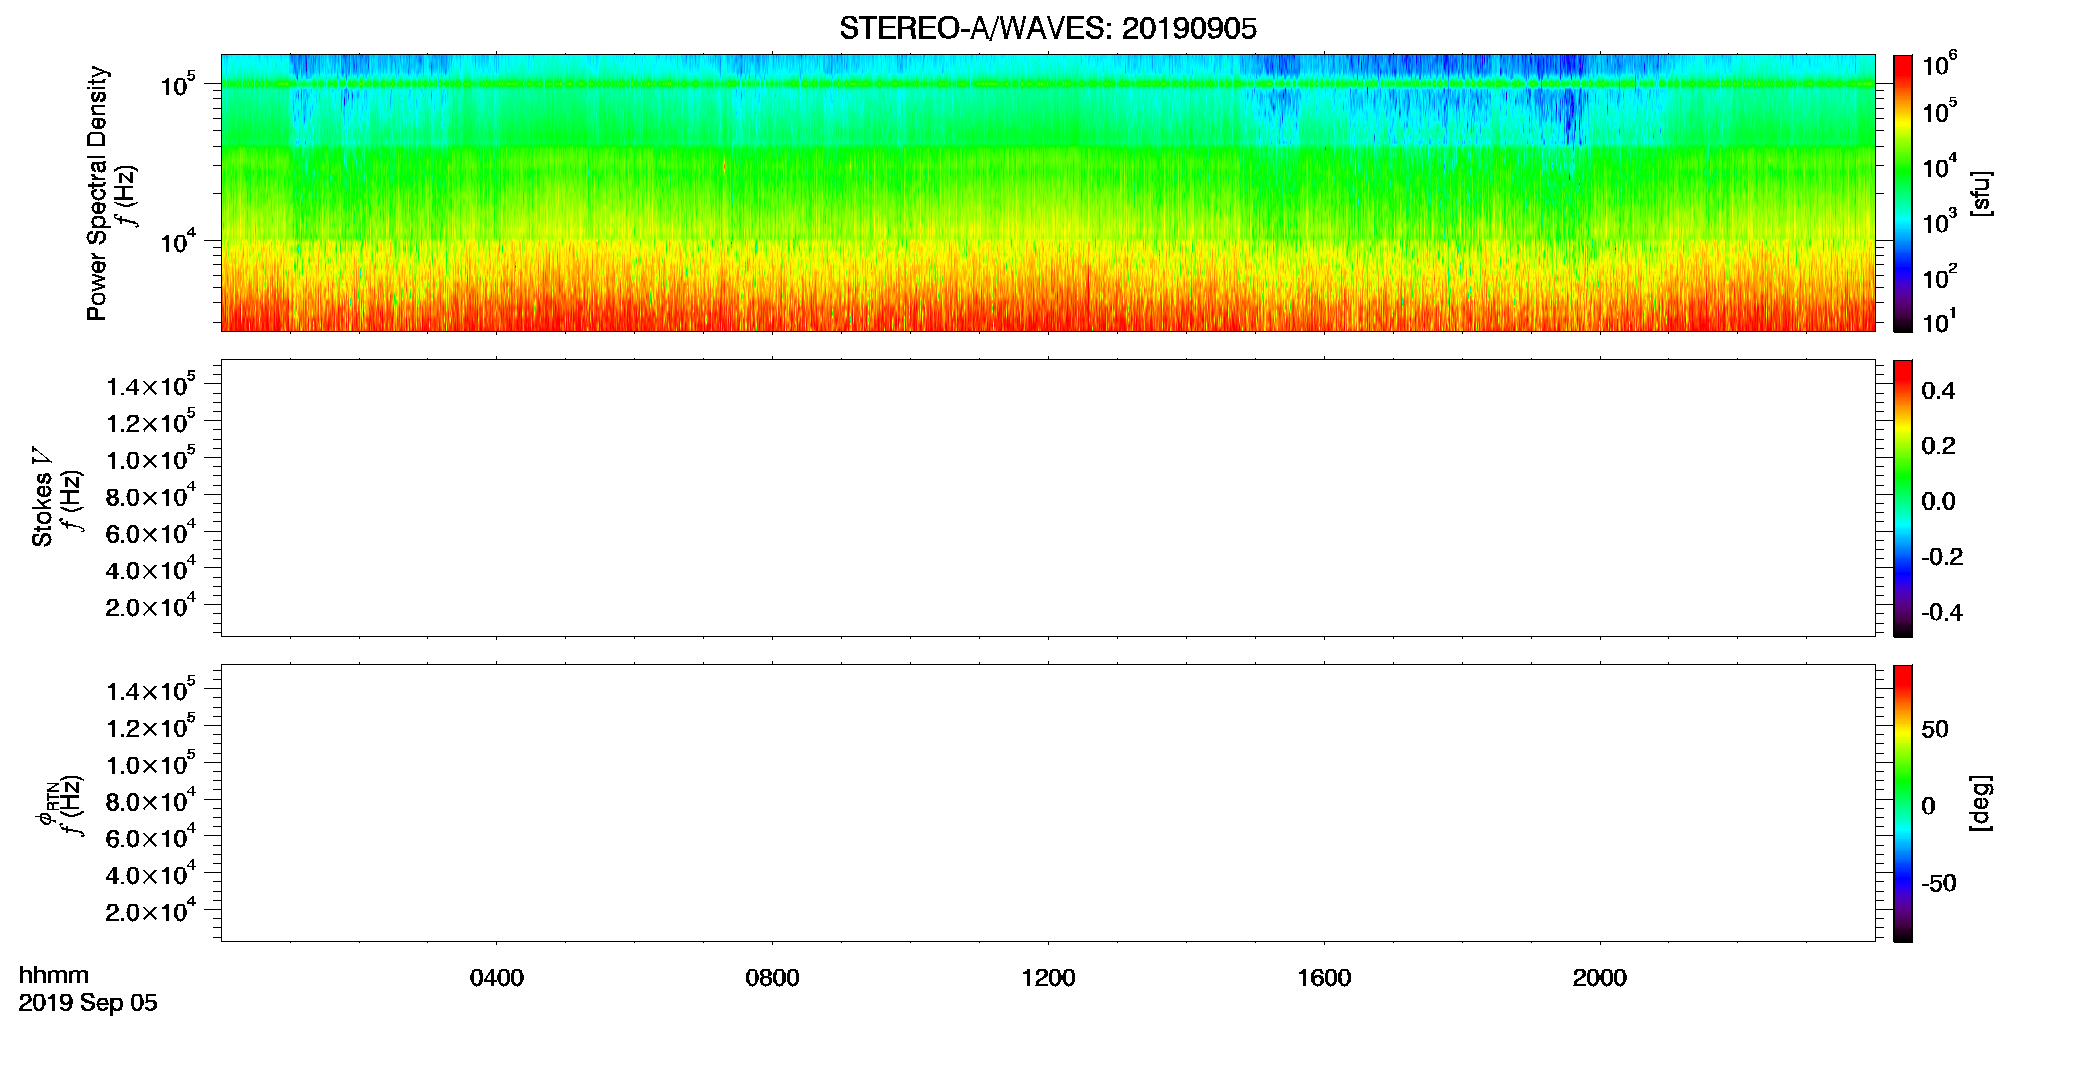Click the Stokes V axis label
The width and height of the screenshot is (2096, 1080).
(41, 497)
